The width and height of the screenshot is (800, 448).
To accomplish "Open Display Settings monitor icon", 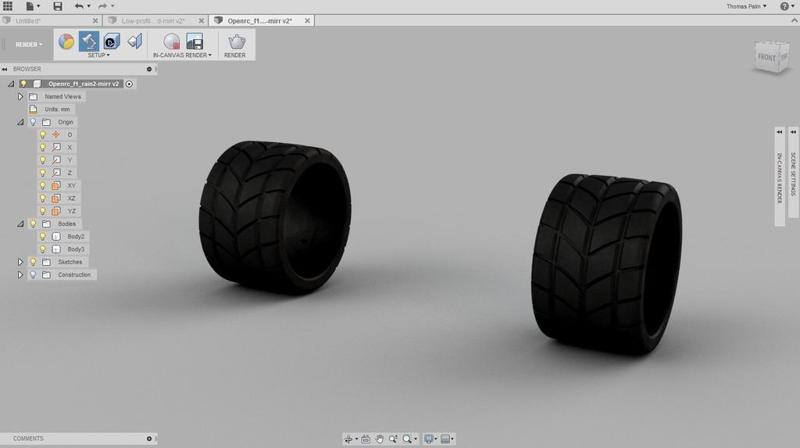I will tap(429, 439).
